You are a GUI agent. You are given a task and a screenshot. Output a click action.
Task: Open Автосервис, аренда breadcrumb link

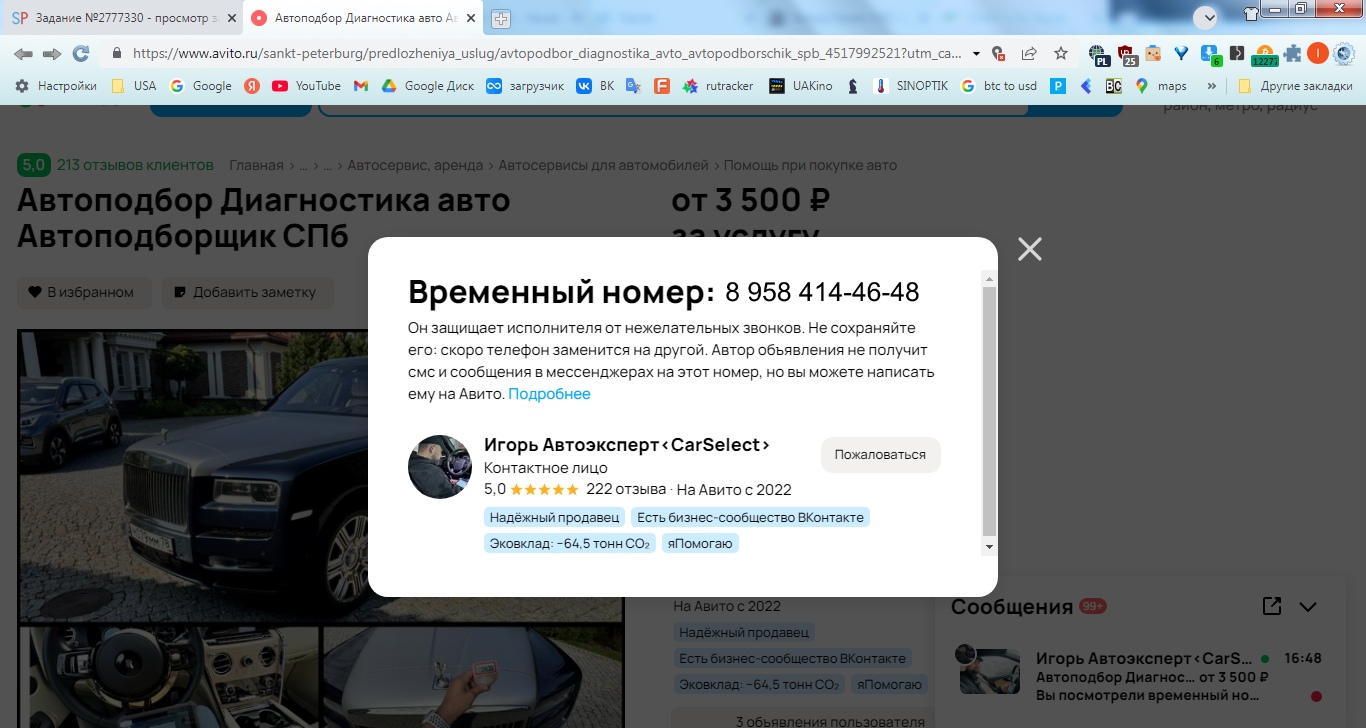click(415, 165)
